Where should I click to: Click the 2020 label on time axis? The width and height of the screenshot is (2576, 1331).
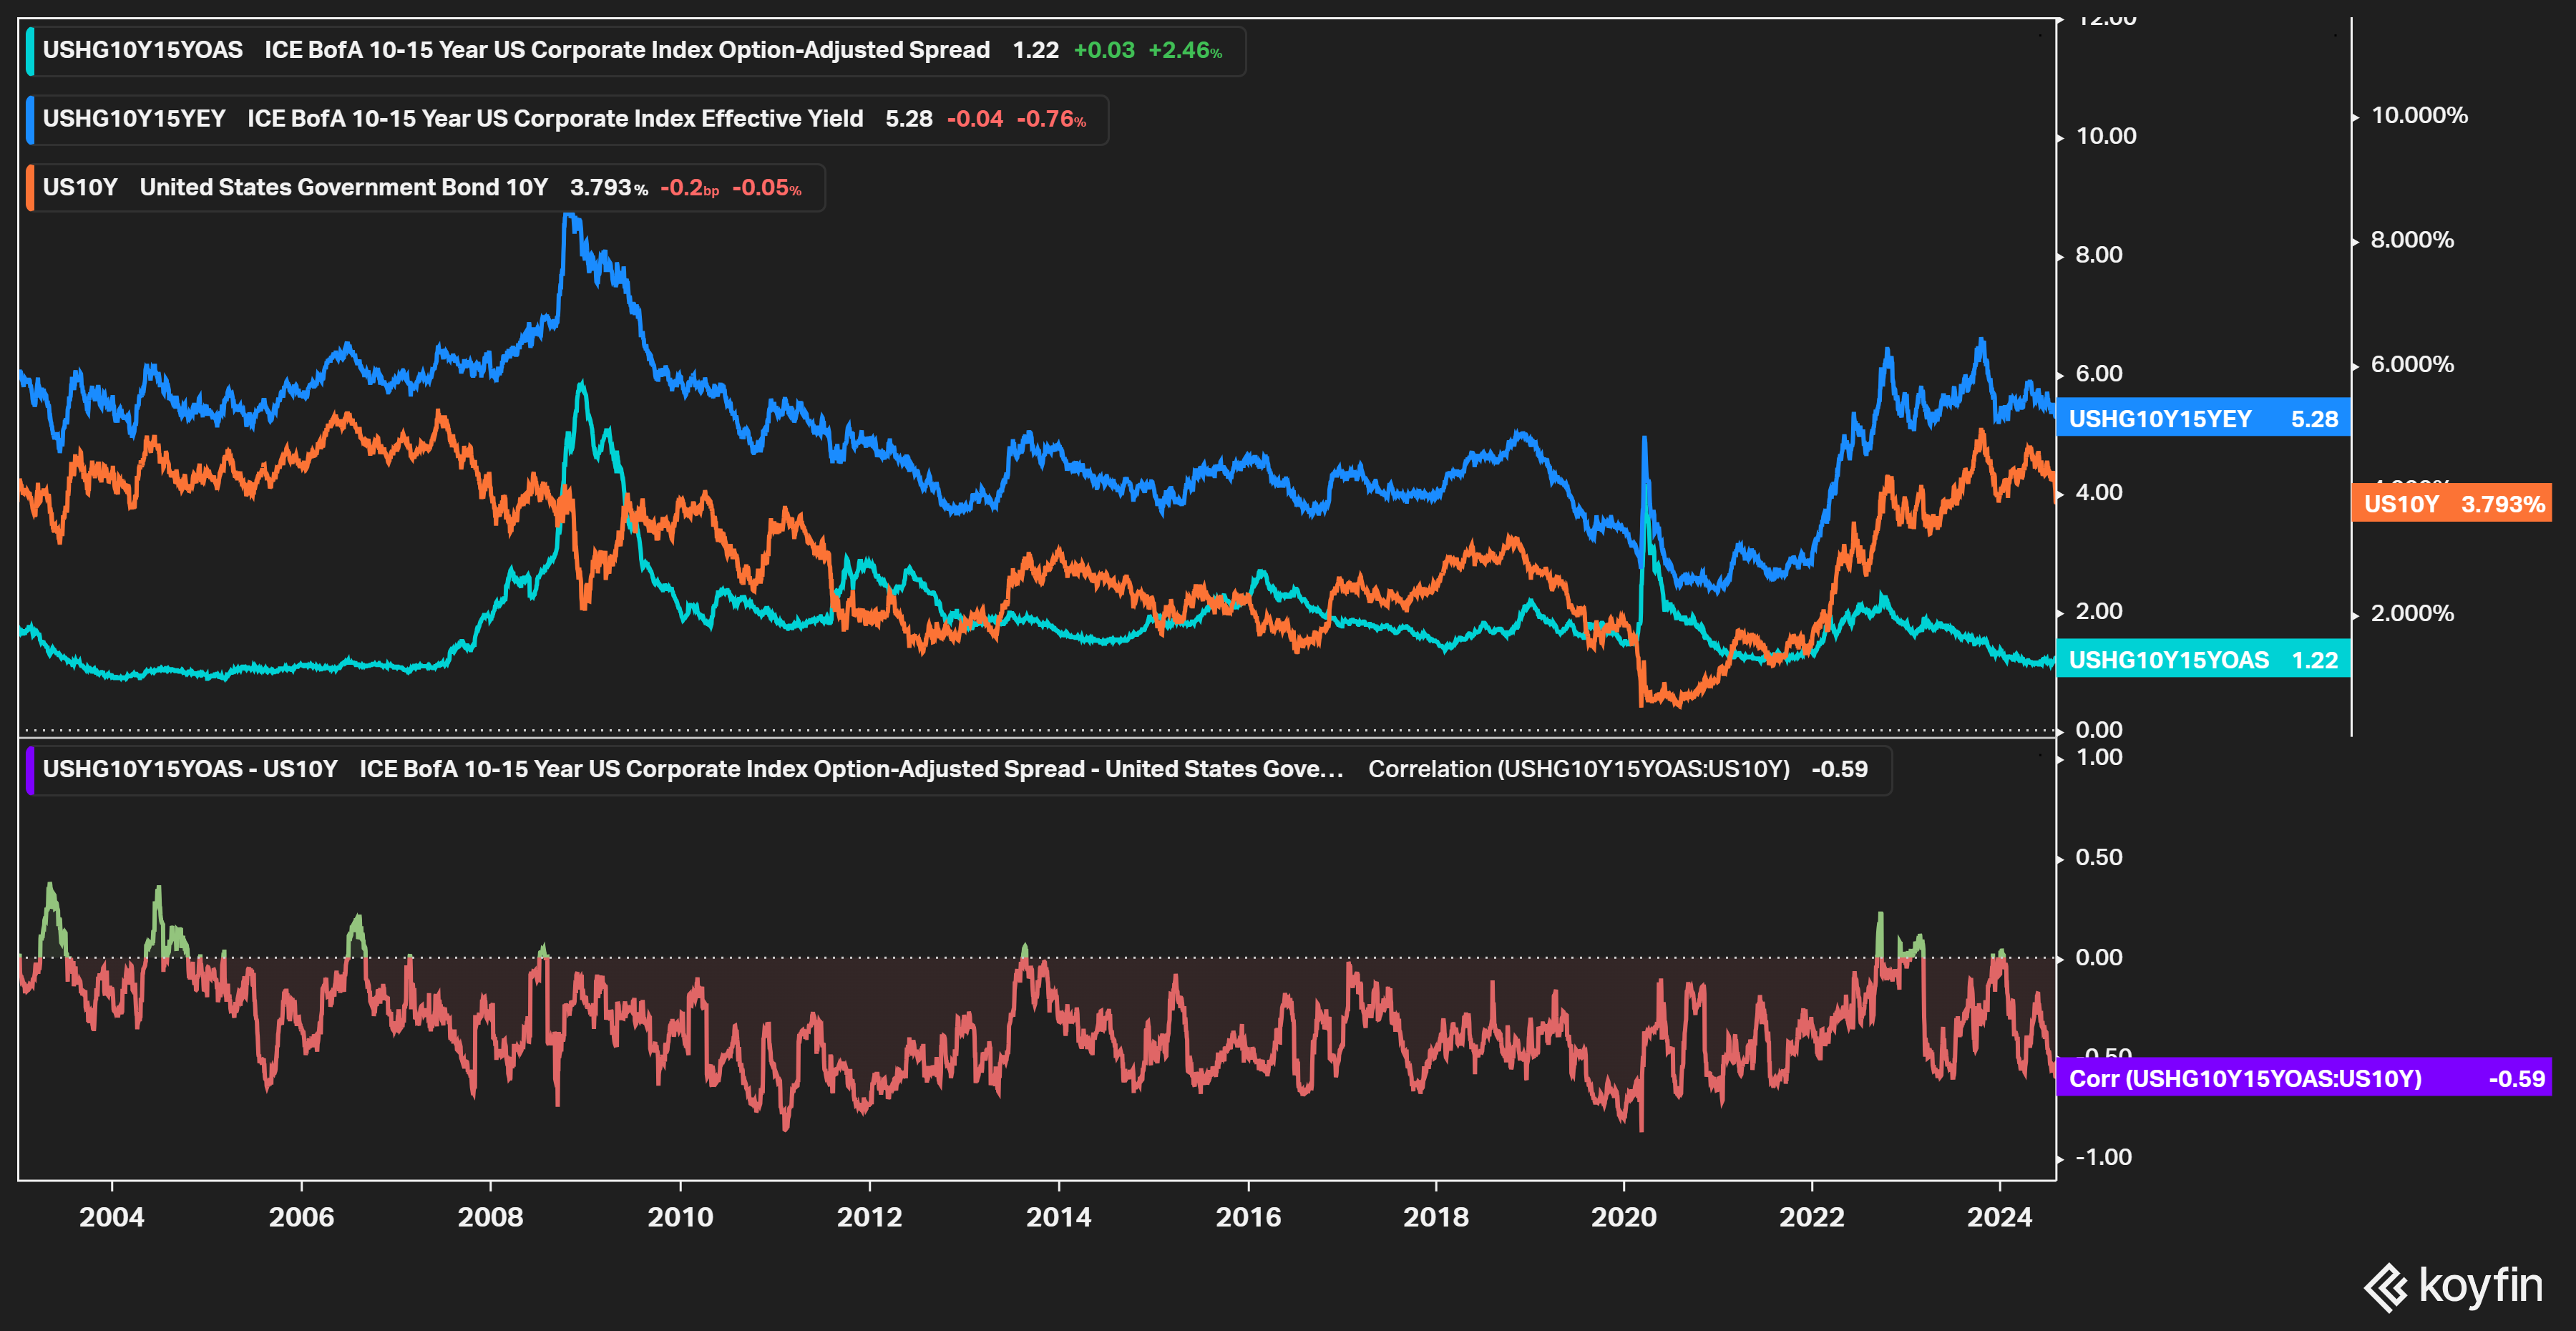coord(1623,1217)
